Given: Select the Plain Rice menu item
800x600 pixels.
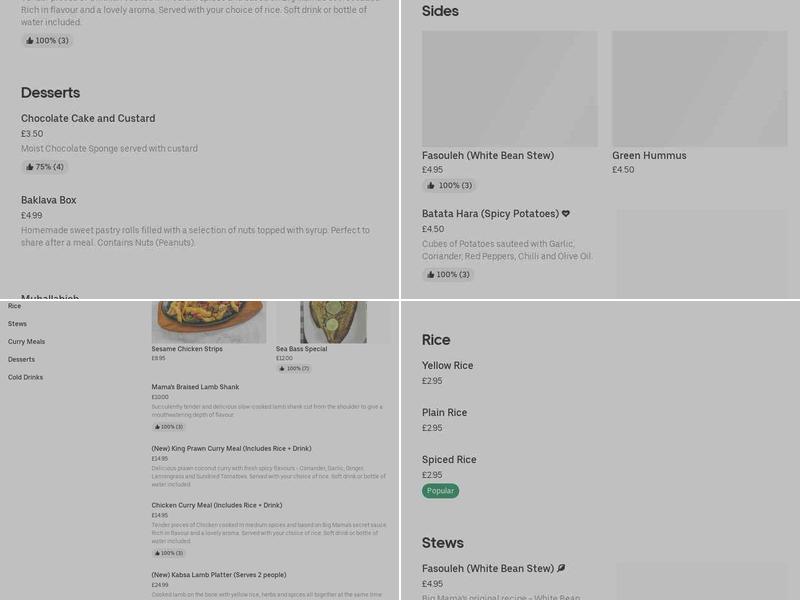Looking at the screenshot, I should [445, 412].
